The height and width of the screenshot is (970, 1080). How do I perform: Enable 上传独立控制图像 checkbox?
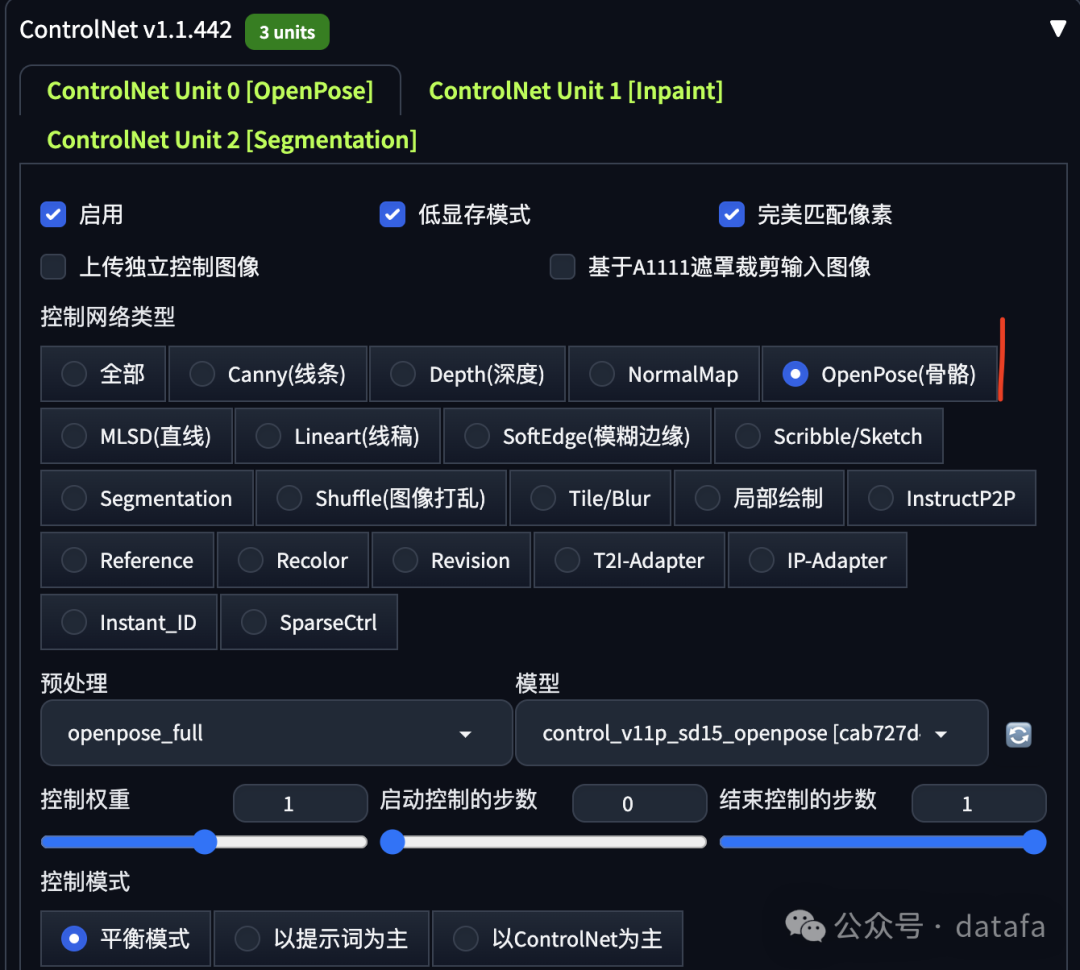[53, 267]
